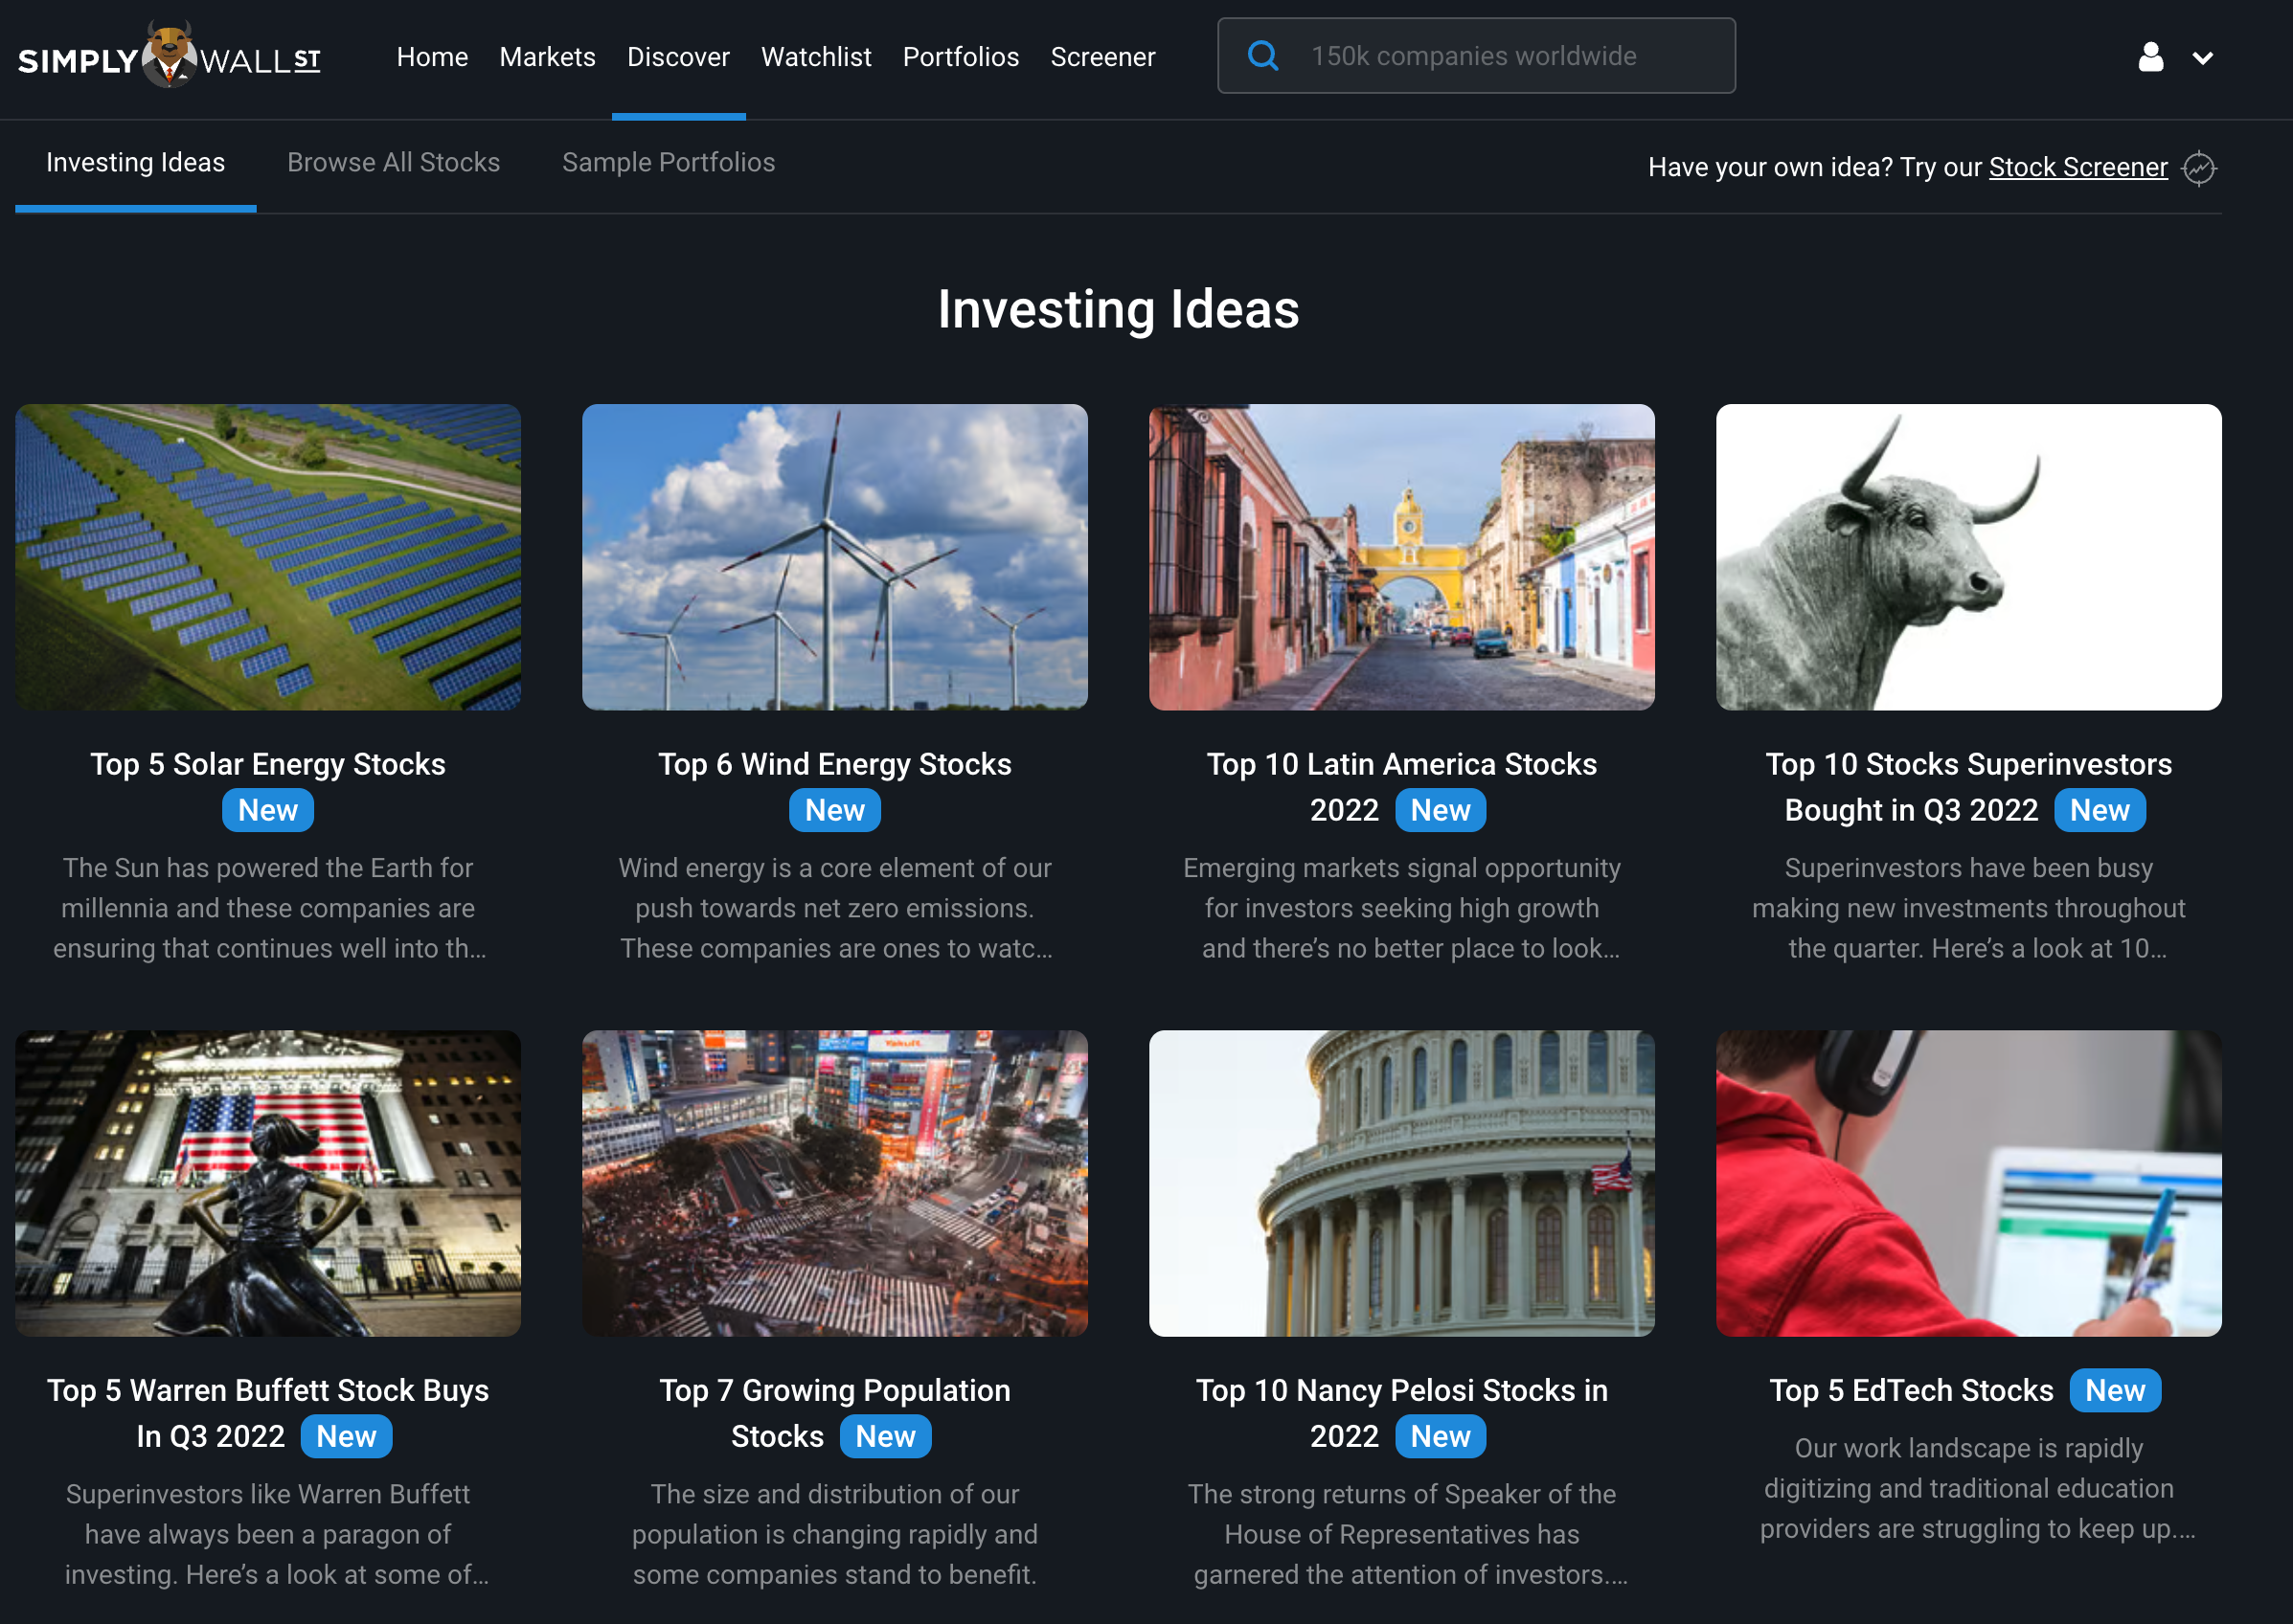The height and width of the screenshot is (1624, 2293).
Task: Click the search magnifier icon
Action: pos(1263,56)
